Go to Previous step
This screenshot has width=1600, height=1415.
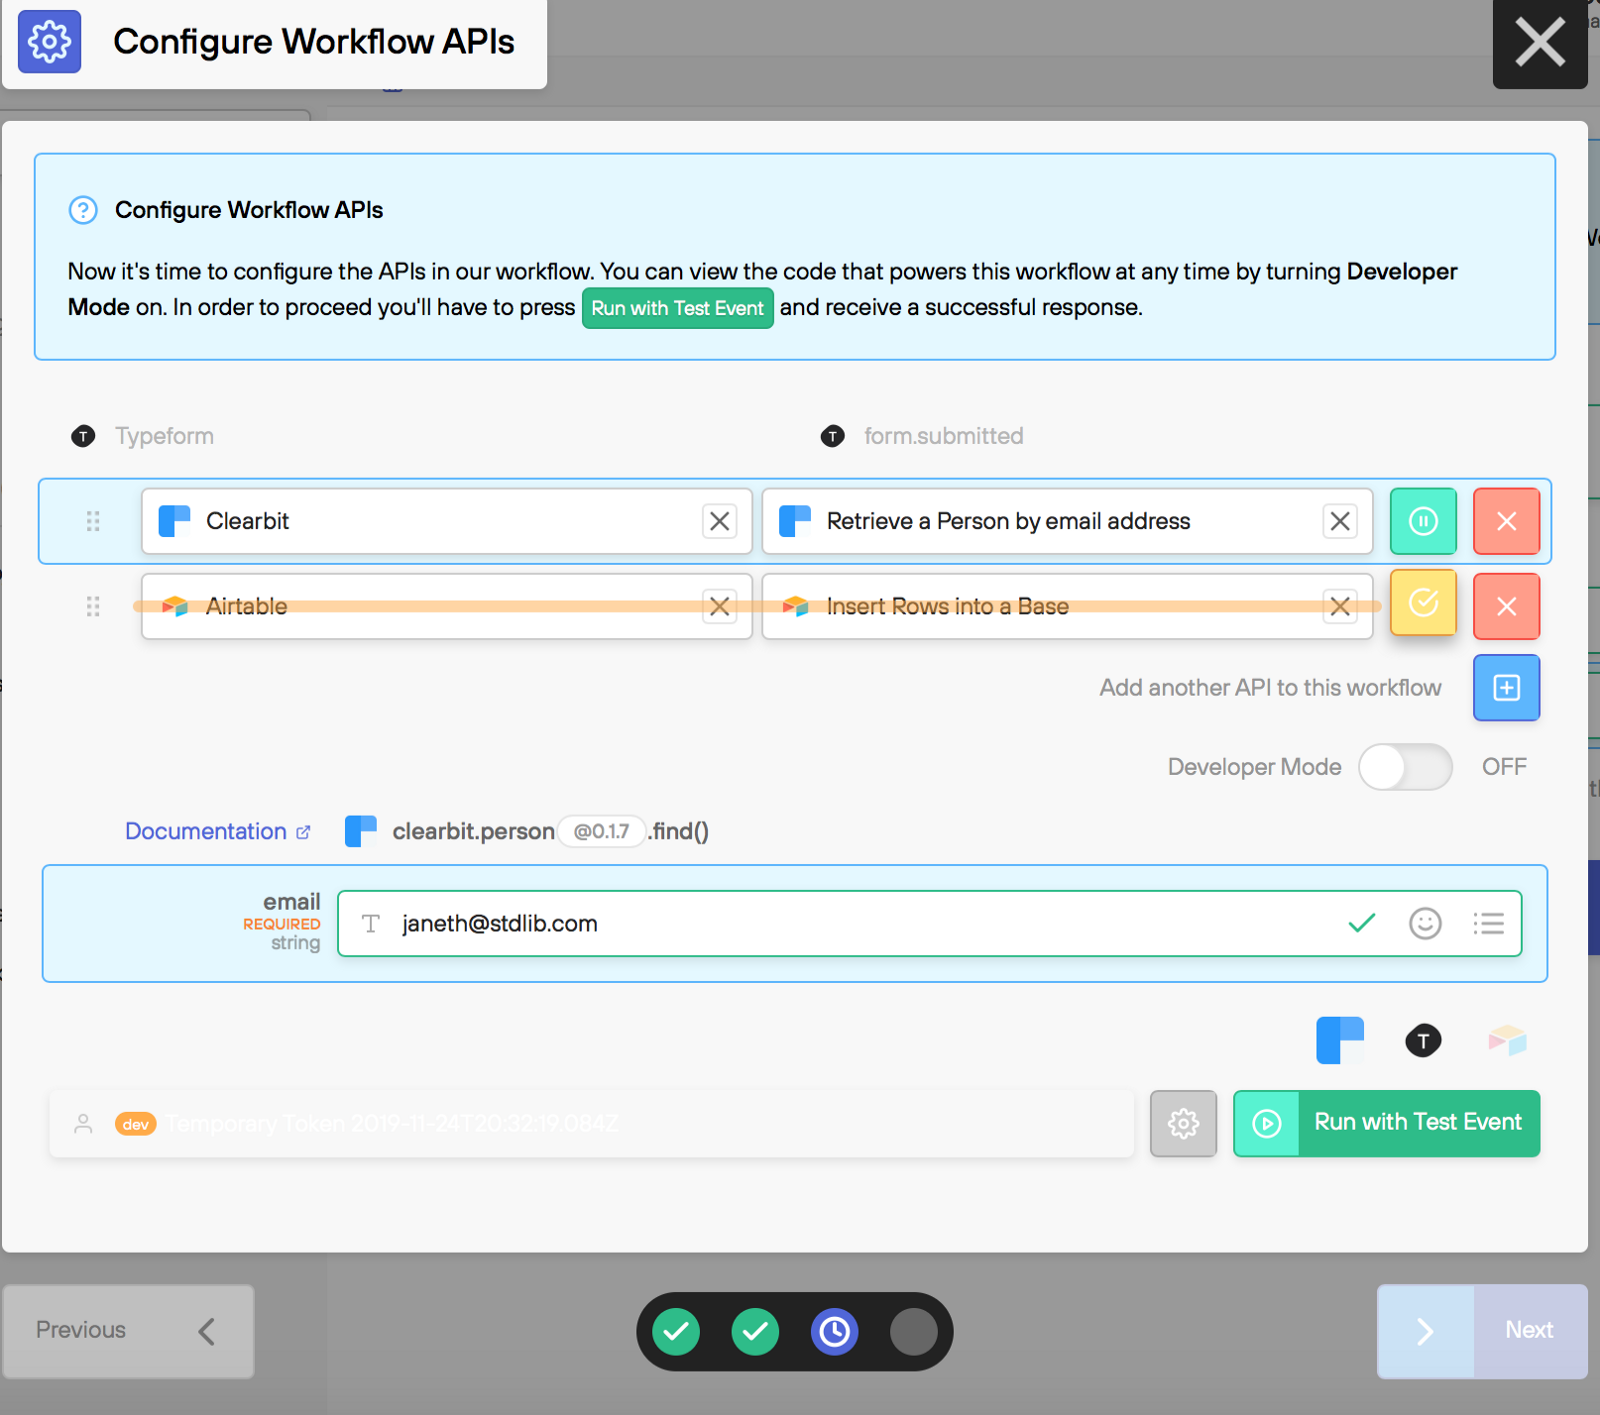pyautogui.click(x=128, y=1331)
